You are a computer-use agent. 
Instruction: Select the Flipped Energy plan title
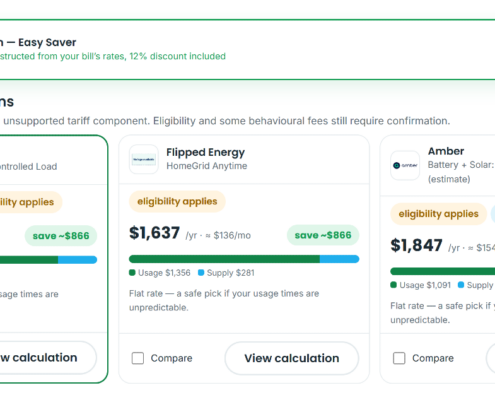pos(206,152)
